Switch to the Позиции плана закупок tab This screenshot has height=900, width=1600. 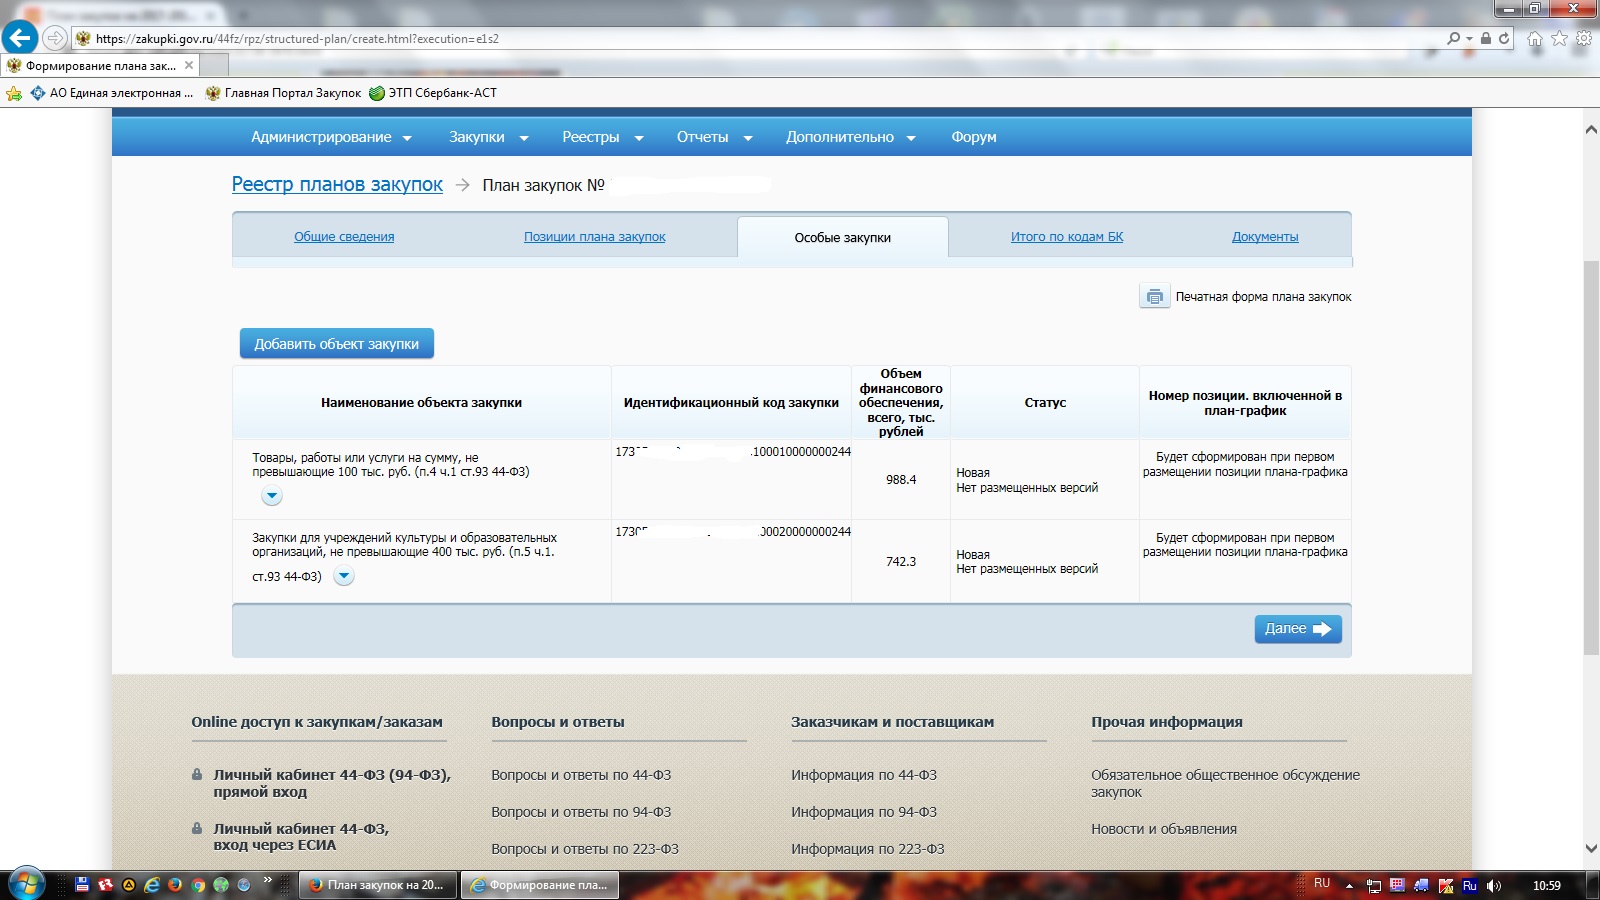coord(594,237)
